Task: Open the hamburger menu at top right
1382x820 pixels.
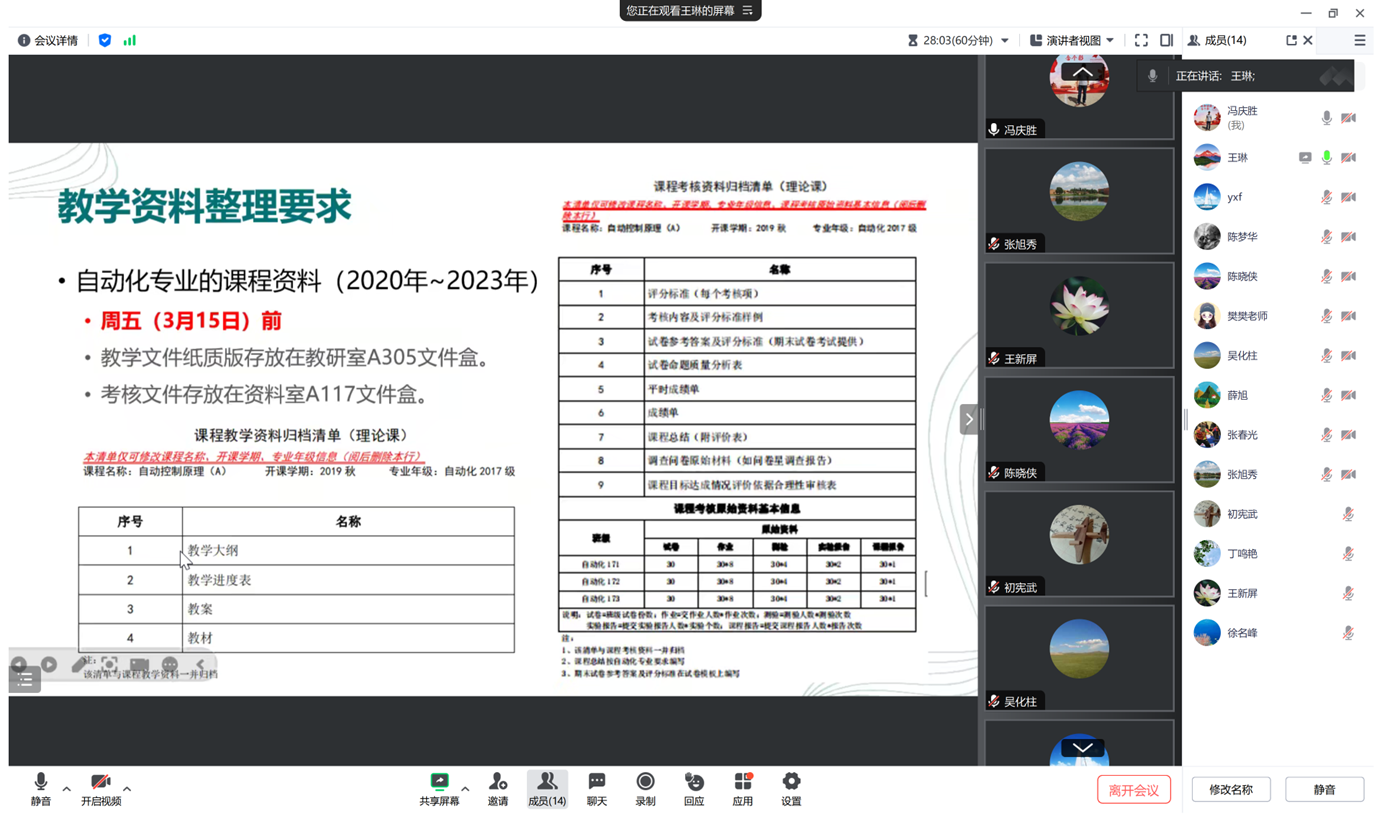Action: (1359, 40)
